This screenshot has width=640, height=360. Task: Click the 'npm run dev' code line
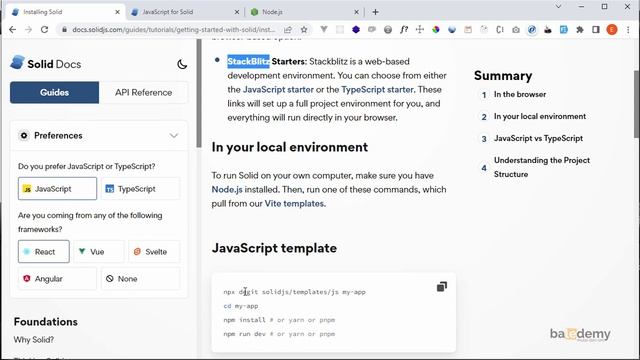(x=279, y=334)
